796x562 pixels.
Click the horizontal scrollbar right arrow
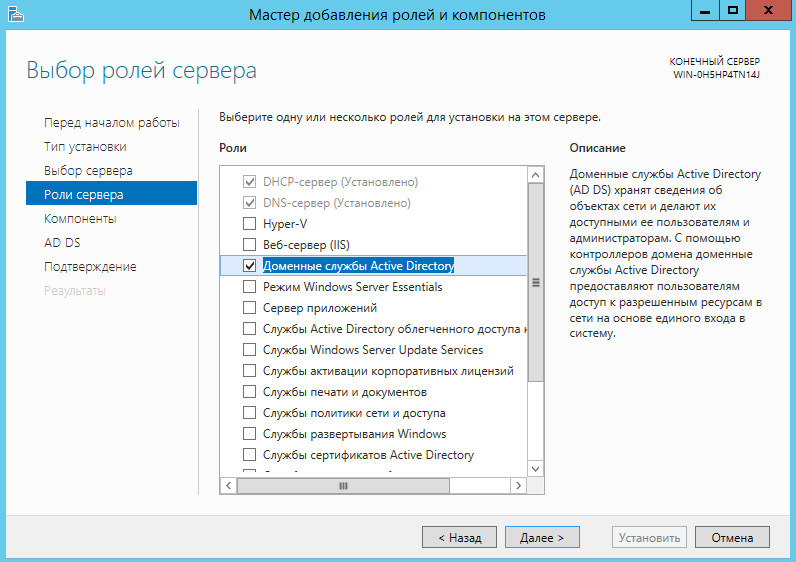click(x=518, y=485)
